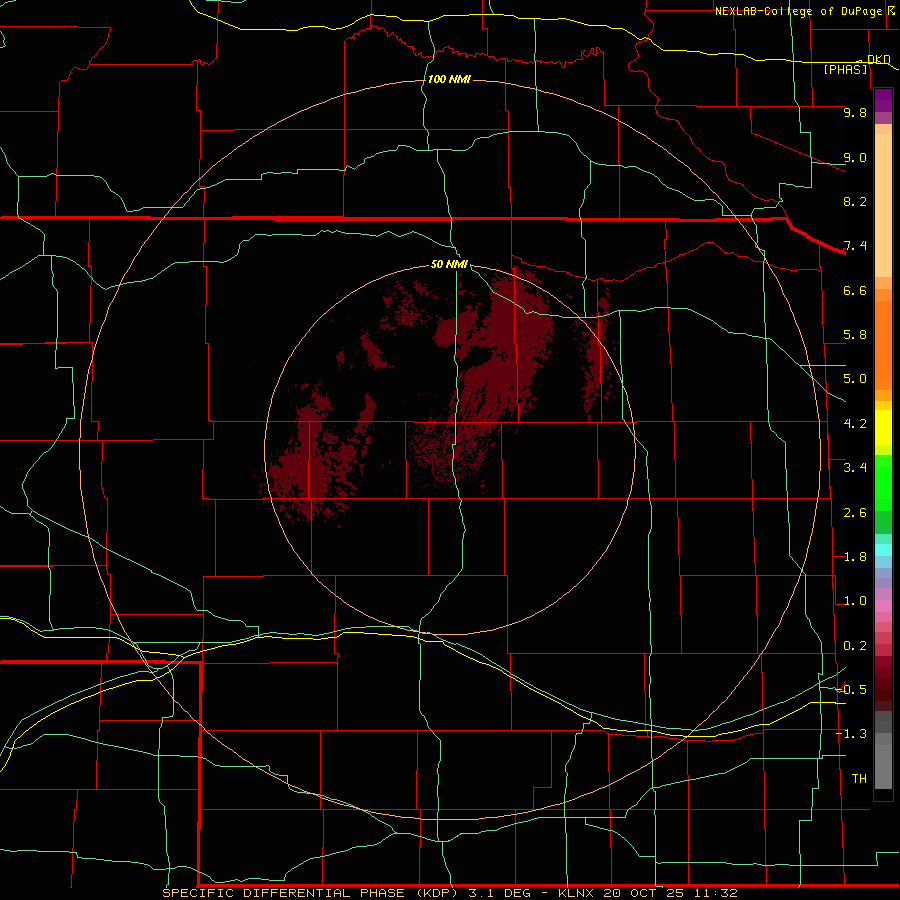The width and height of the screenshot is (900, 900).
Task: Click the 8.2 scale label
Action: pos(855,201)
